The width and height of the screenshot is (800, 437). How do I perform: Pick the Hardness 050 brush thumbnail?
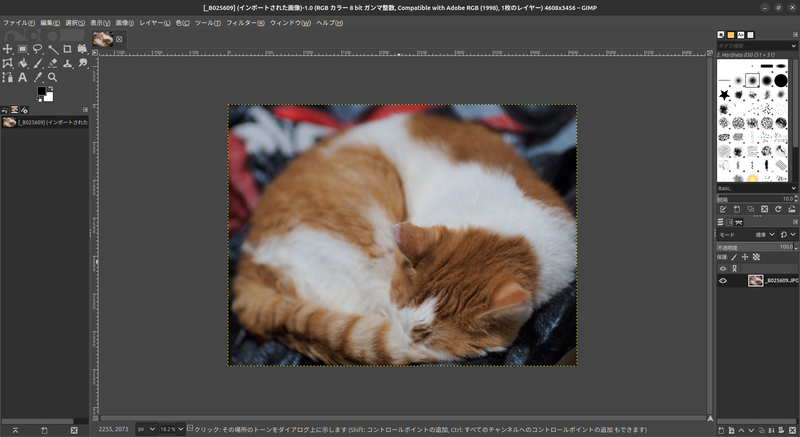pyautogui.click(x=752, y=80)
